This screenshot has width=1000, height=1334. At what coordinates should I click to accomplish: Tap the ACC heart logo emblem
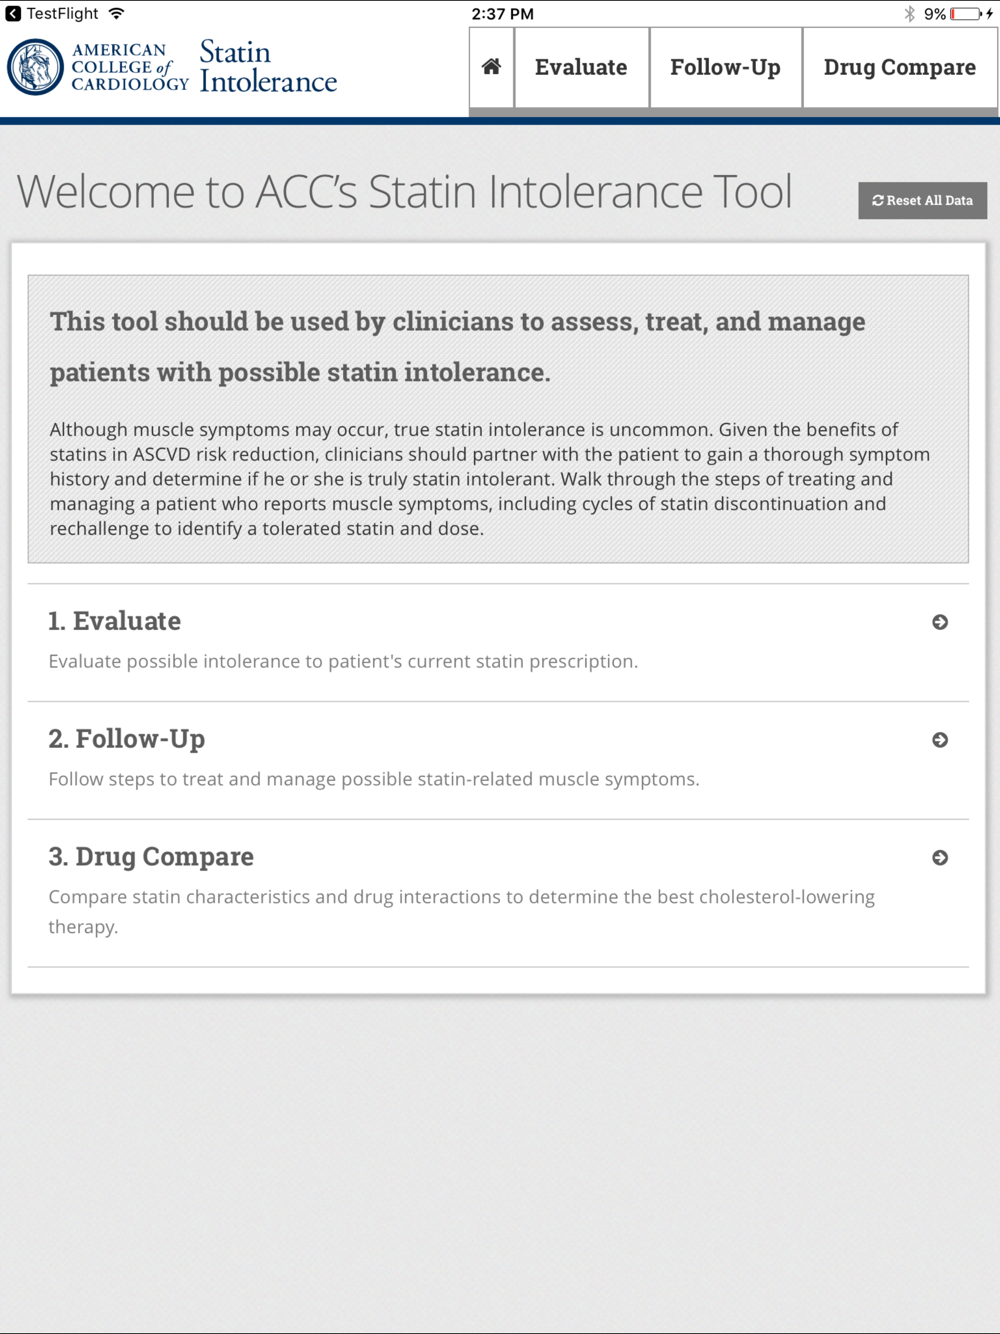tap(35, 67)
